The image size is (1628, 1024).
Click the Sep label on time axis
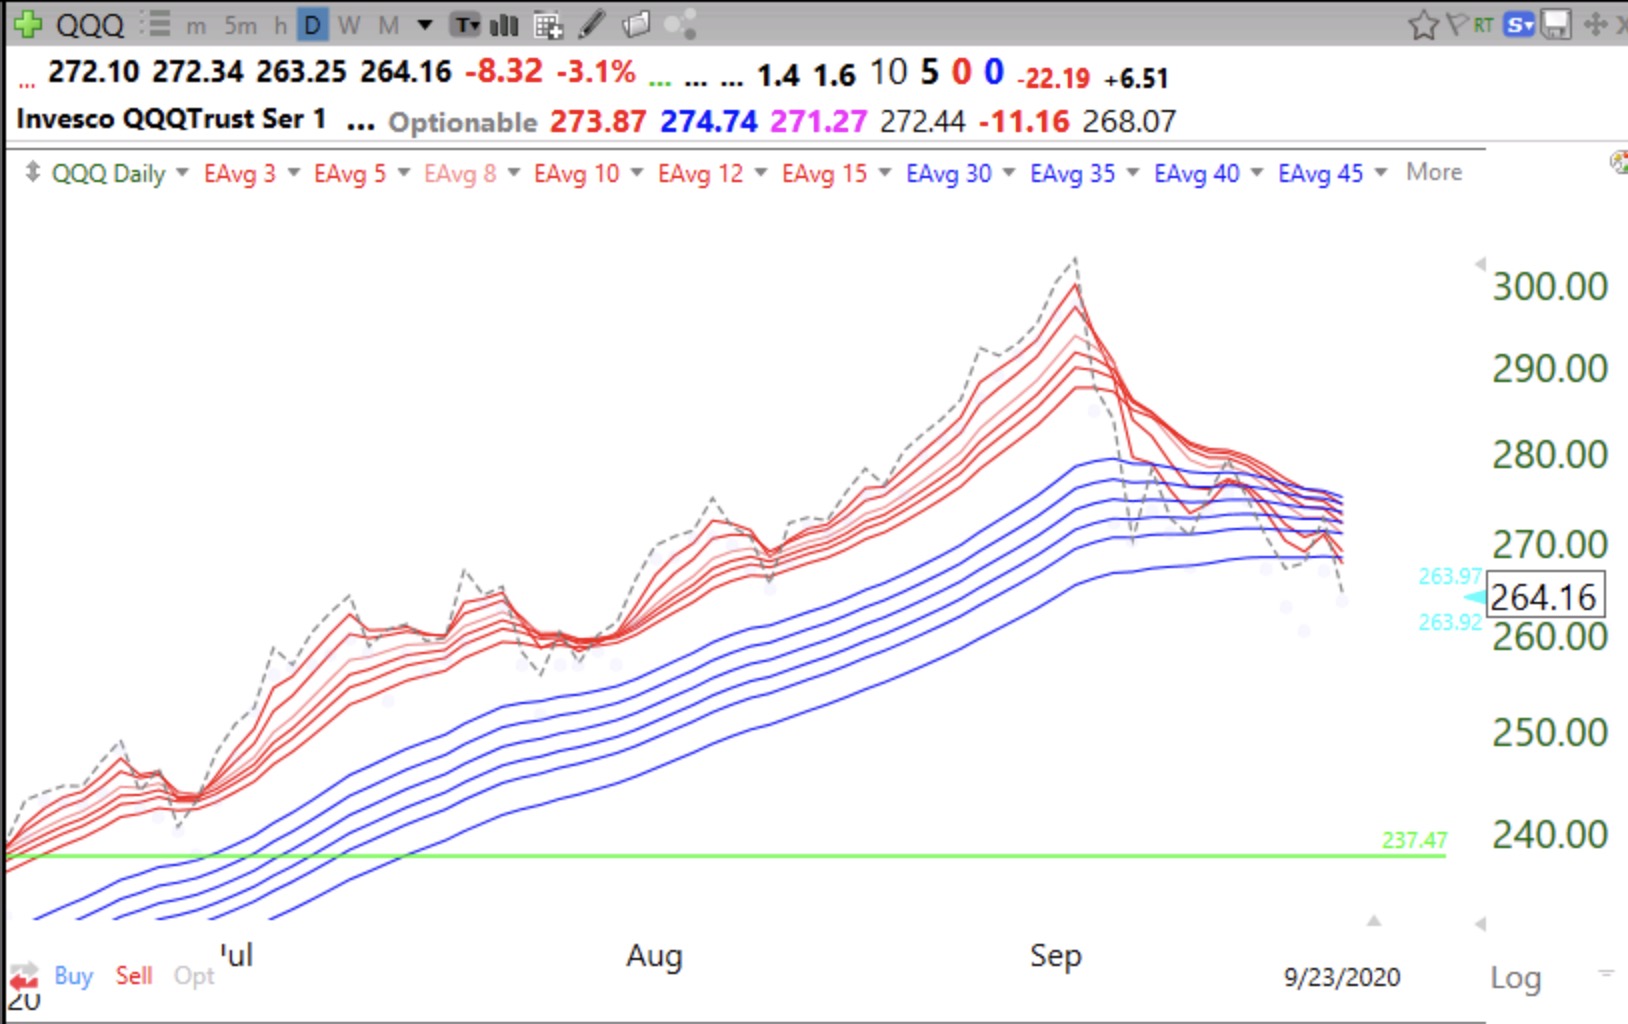pyautogui.click(x=1056, y=956)
